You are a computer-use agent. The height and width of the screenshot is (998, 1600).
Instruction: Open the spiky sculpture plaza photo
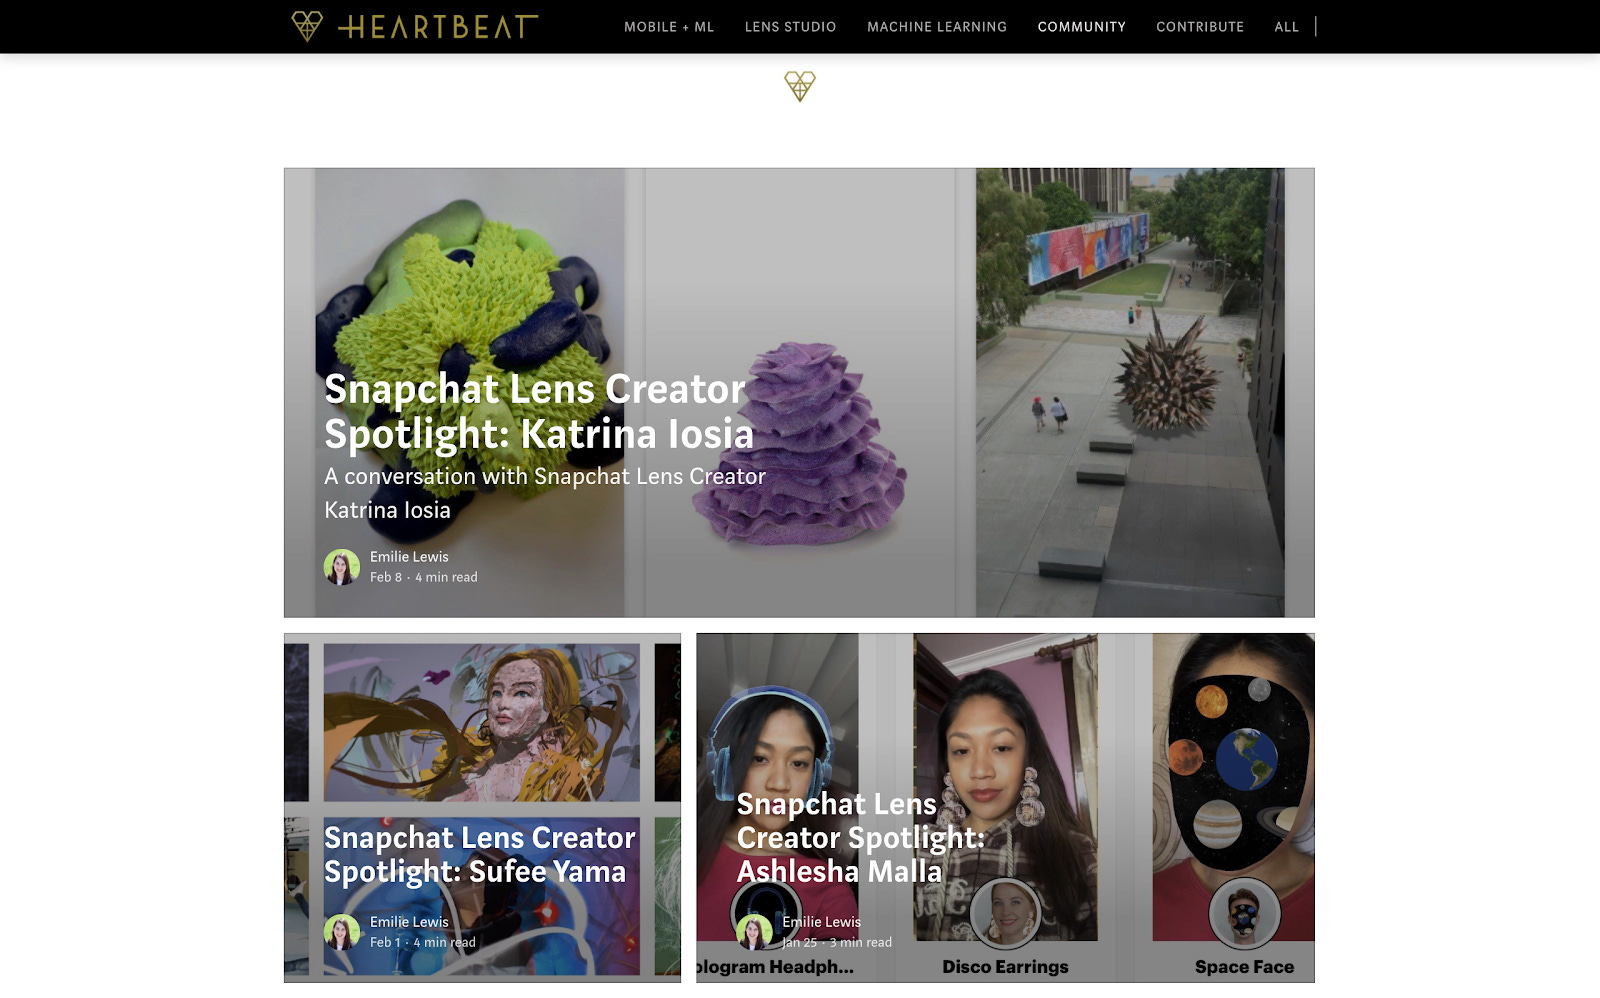click(1130, 392)
